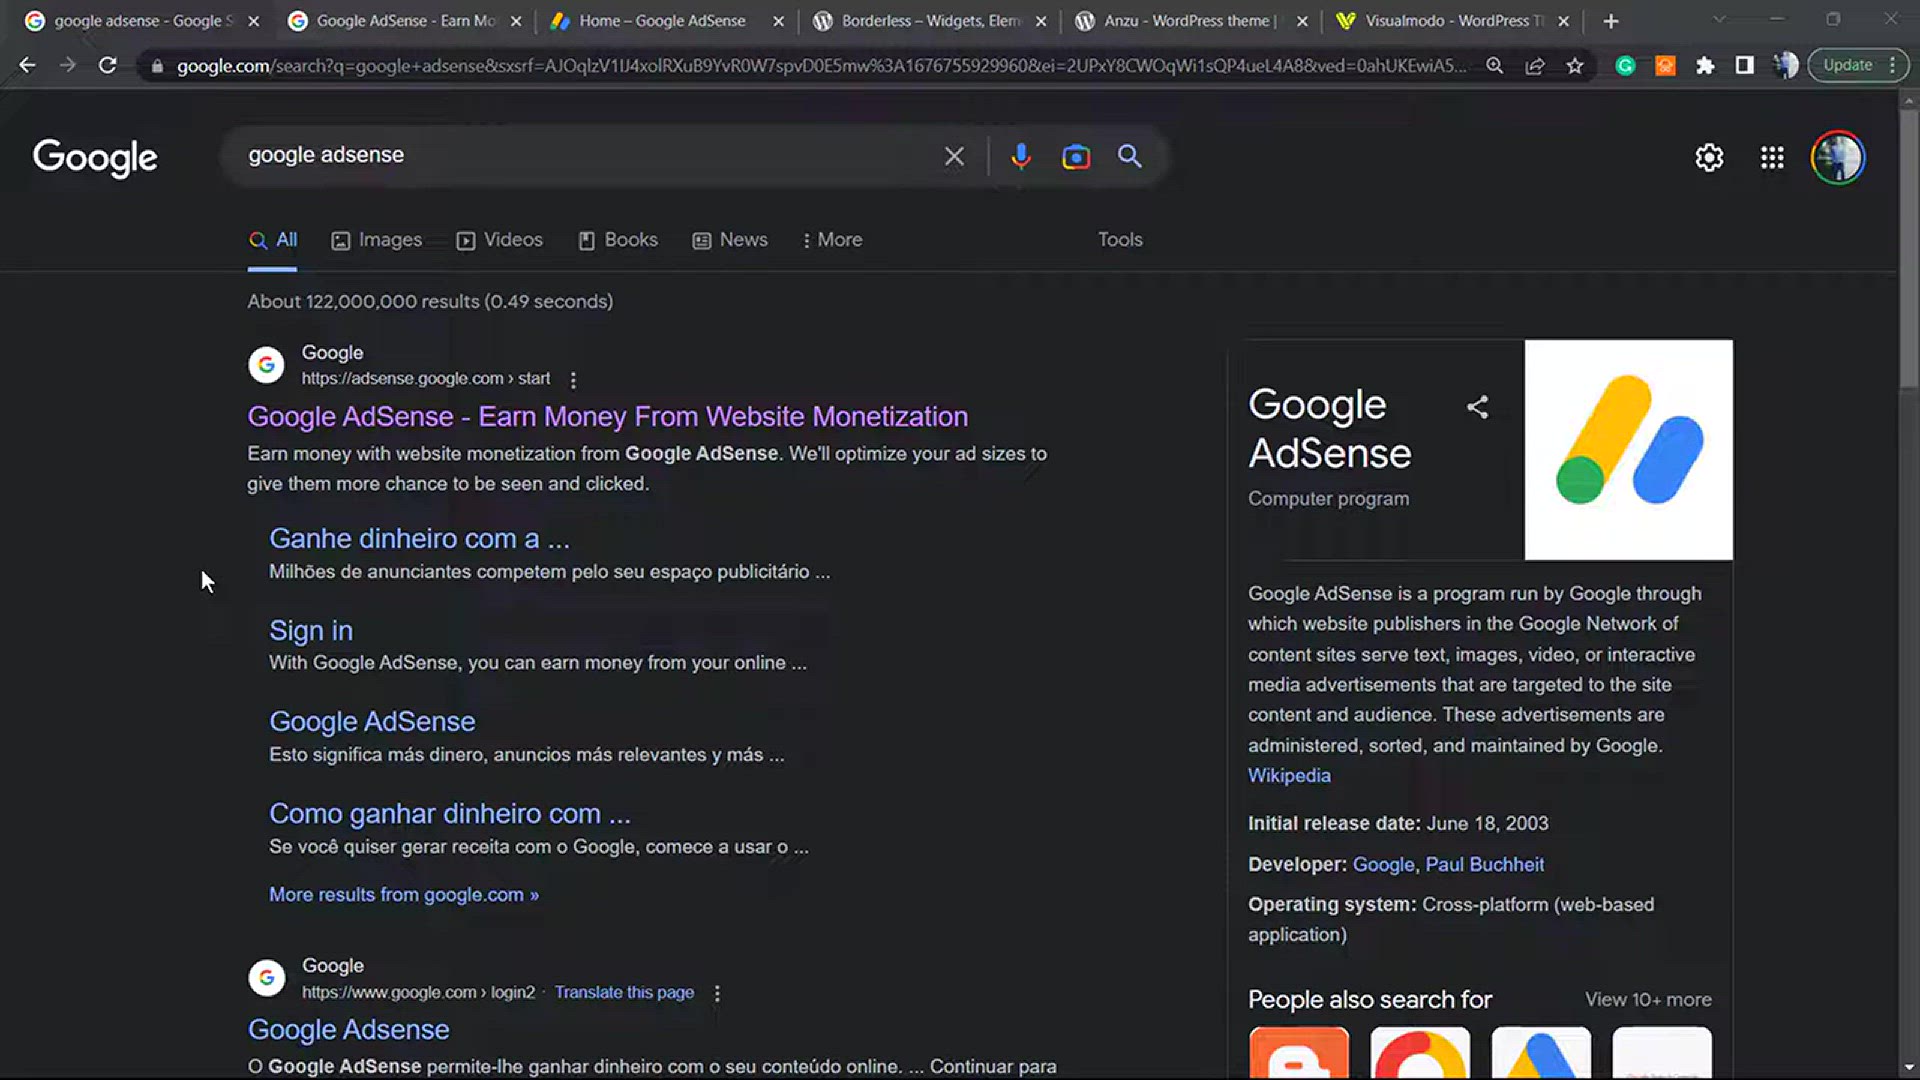Open the Extensions puzzle piece menu
Viewport: 1920px width, 1080px height.
point(1705,65)
